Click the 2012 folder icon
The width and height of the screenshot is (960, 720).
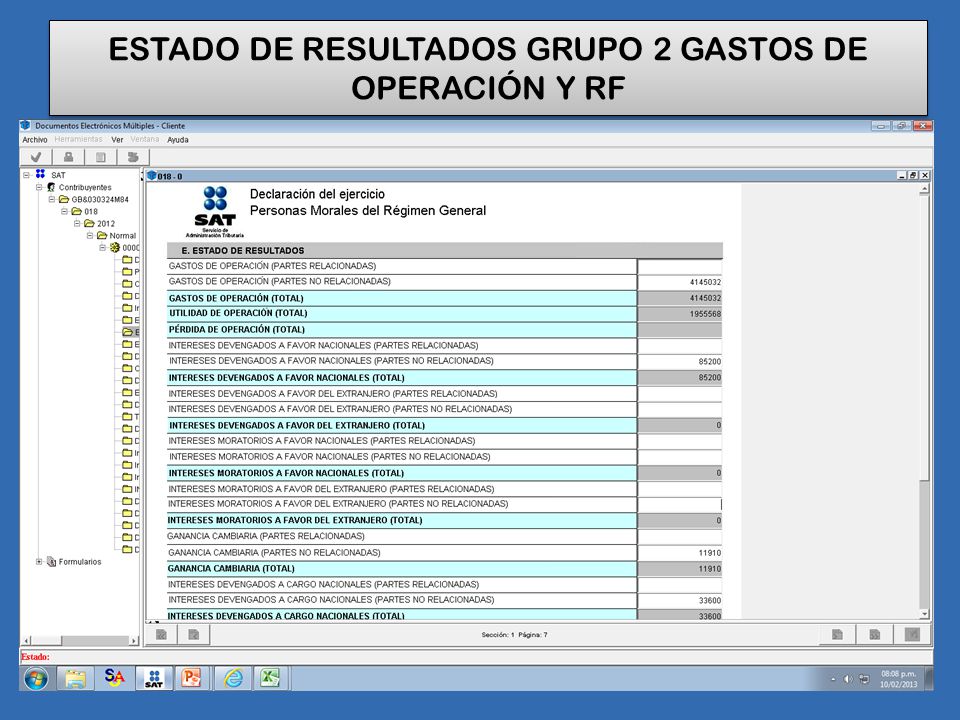pyautogui.click(x=89, y=223)
